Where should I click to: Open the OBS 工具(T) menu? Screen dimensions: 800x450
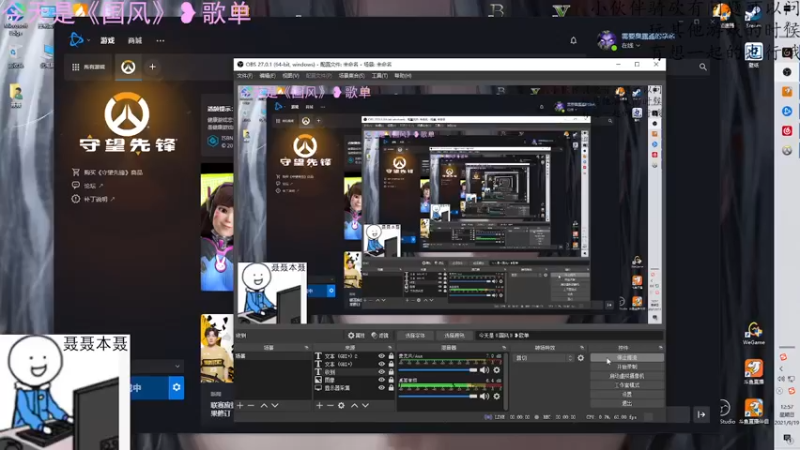[x=380, y=76]
